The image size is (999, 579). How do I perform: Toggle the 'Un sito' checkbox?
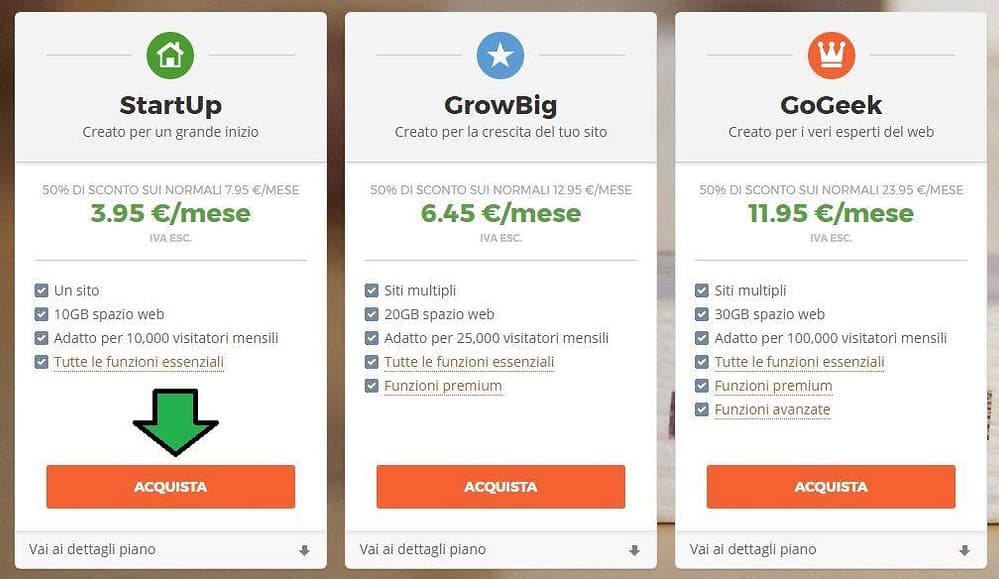click(x=41, y=290)
